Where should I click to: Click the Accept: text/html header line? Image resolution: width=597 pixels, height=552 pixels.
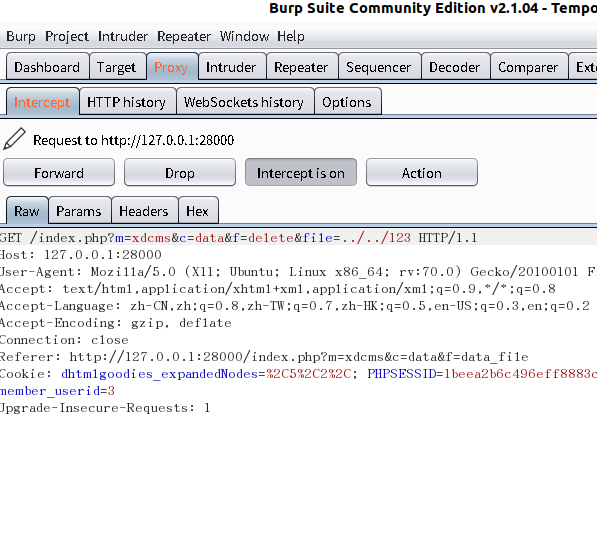278,289
